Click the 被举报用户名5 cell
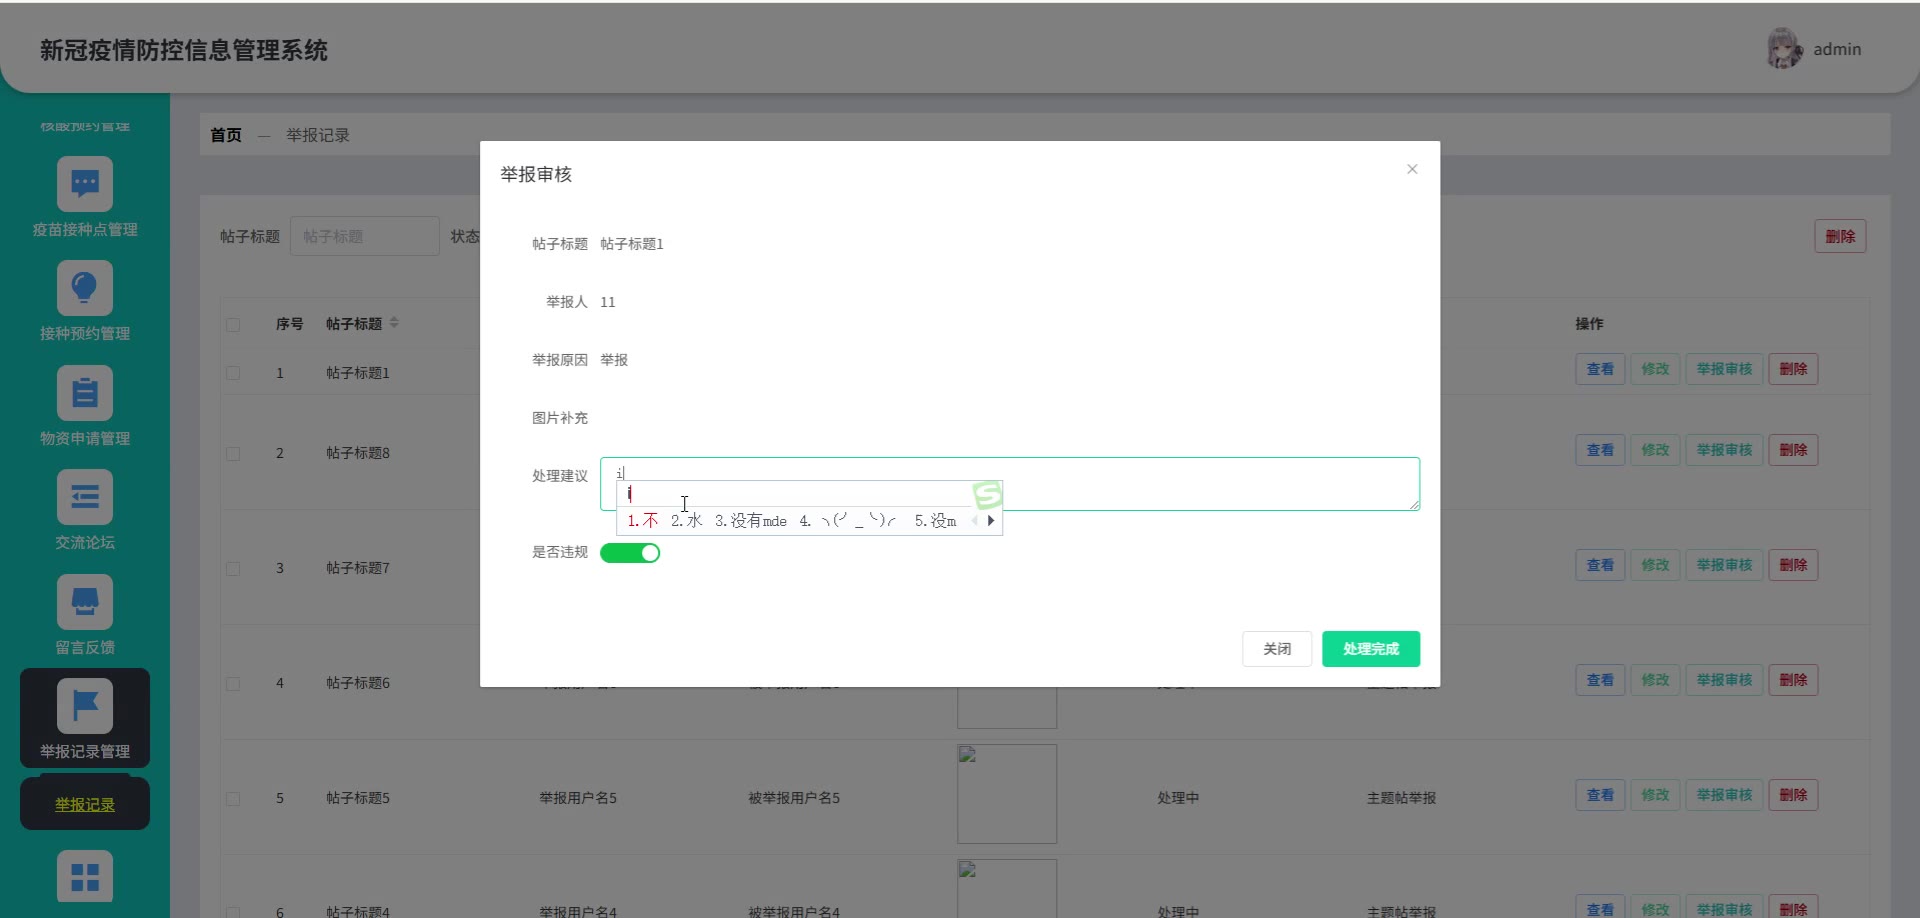This screenshot has width=1920, height=918. (x=794, y=798)
